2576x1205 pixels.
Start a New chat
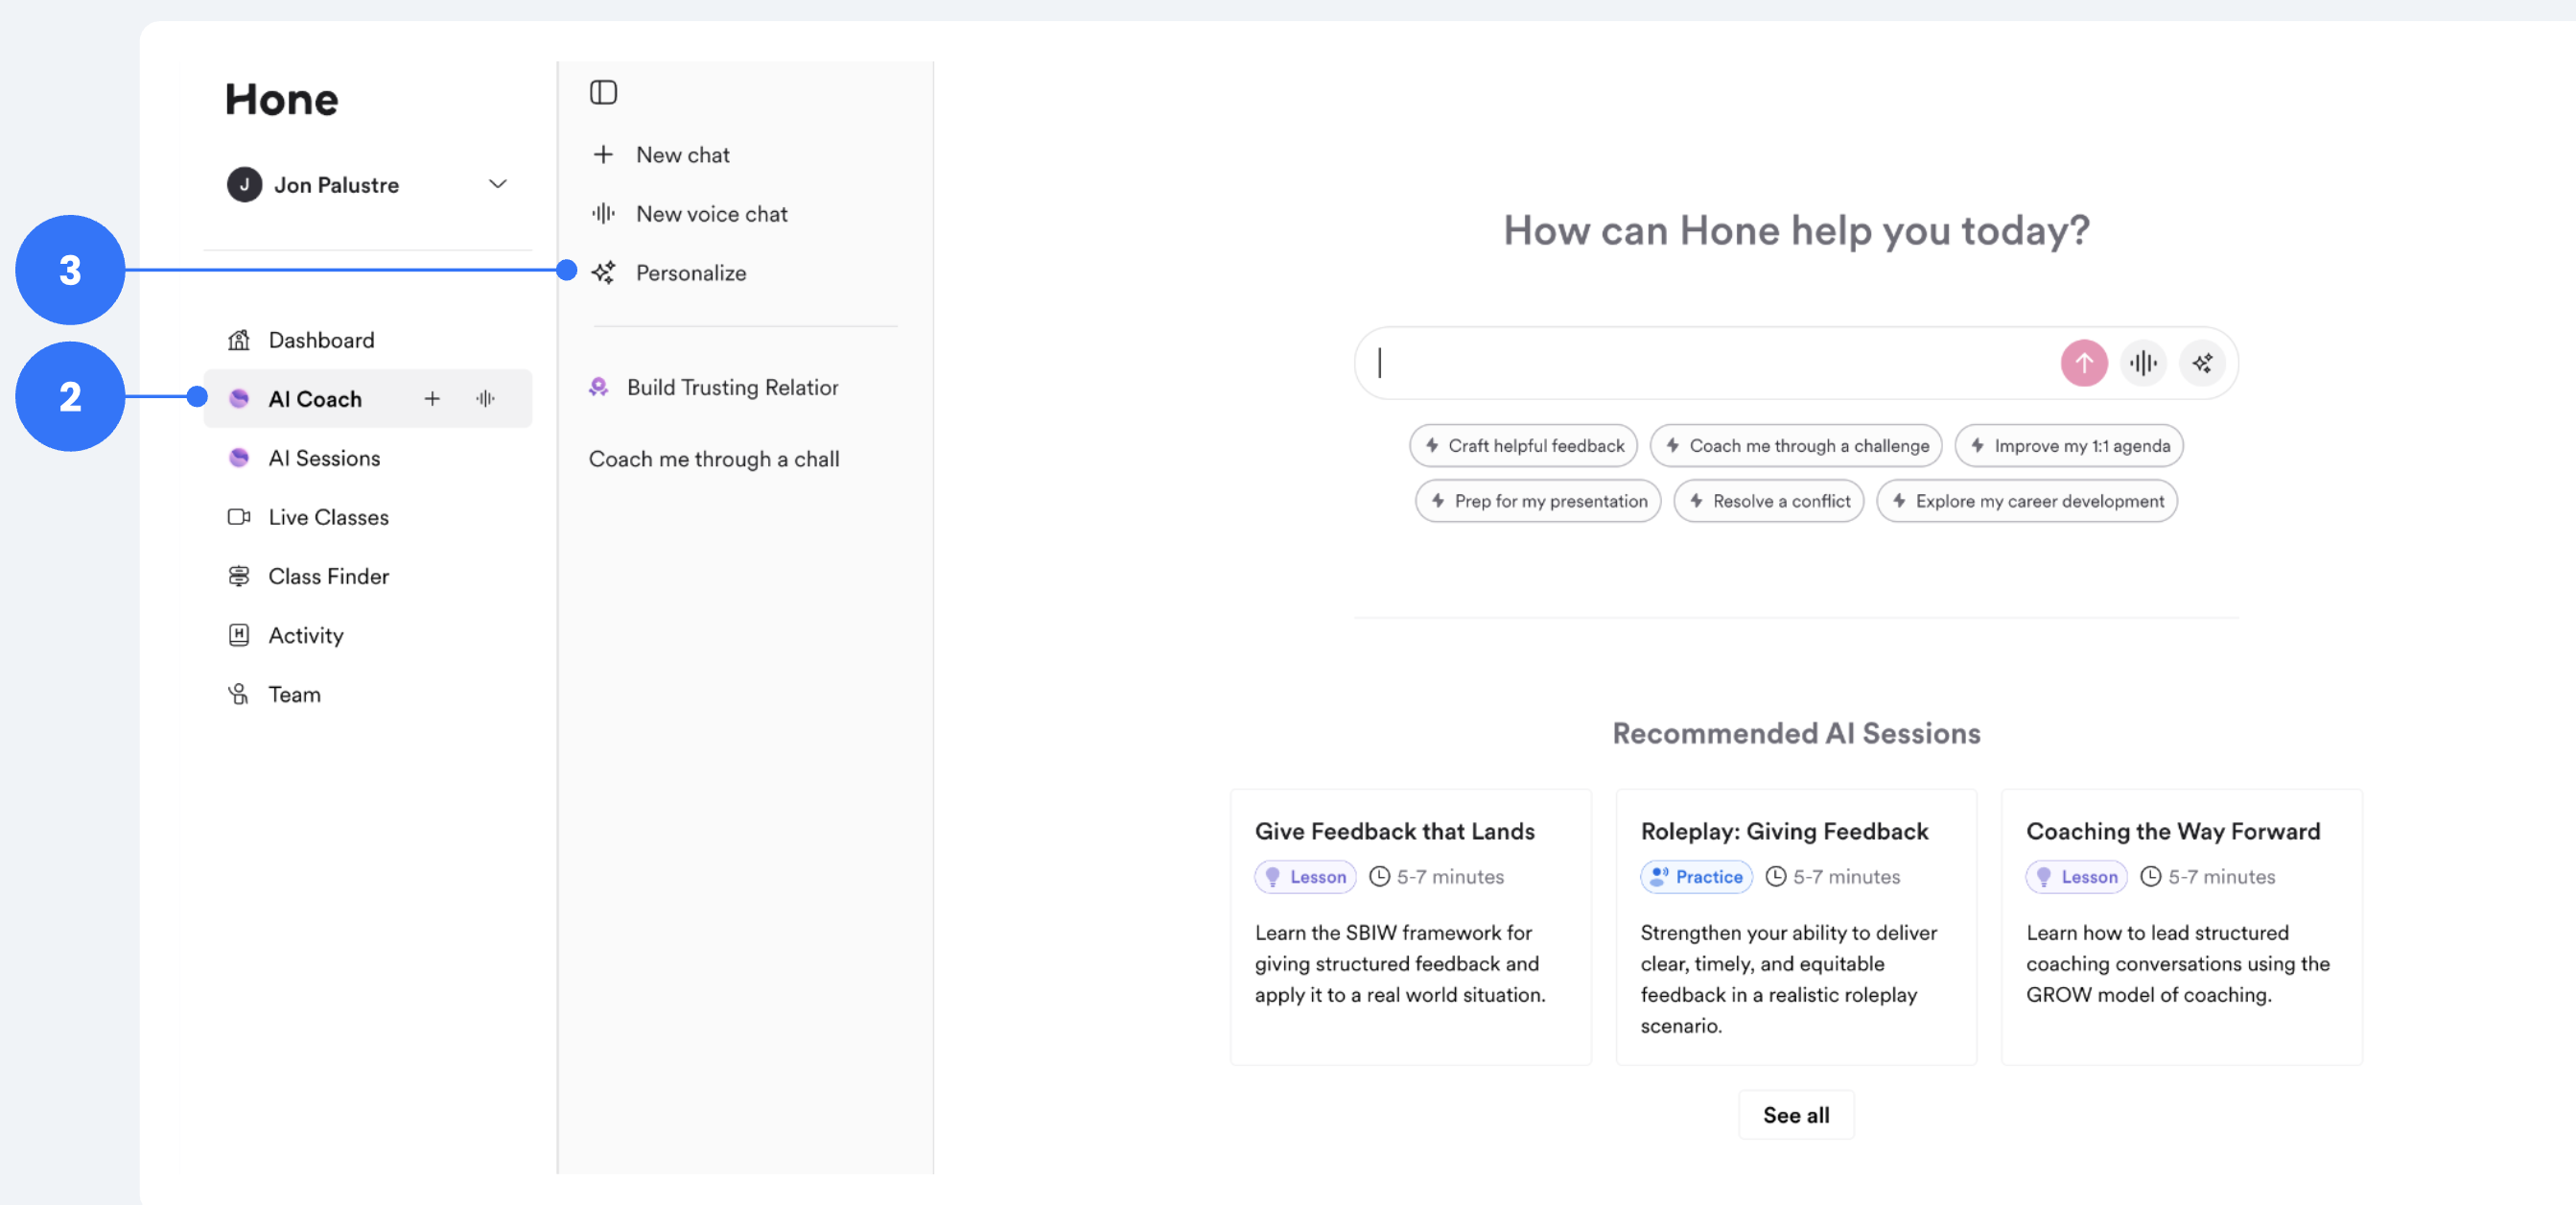point(682,155)
